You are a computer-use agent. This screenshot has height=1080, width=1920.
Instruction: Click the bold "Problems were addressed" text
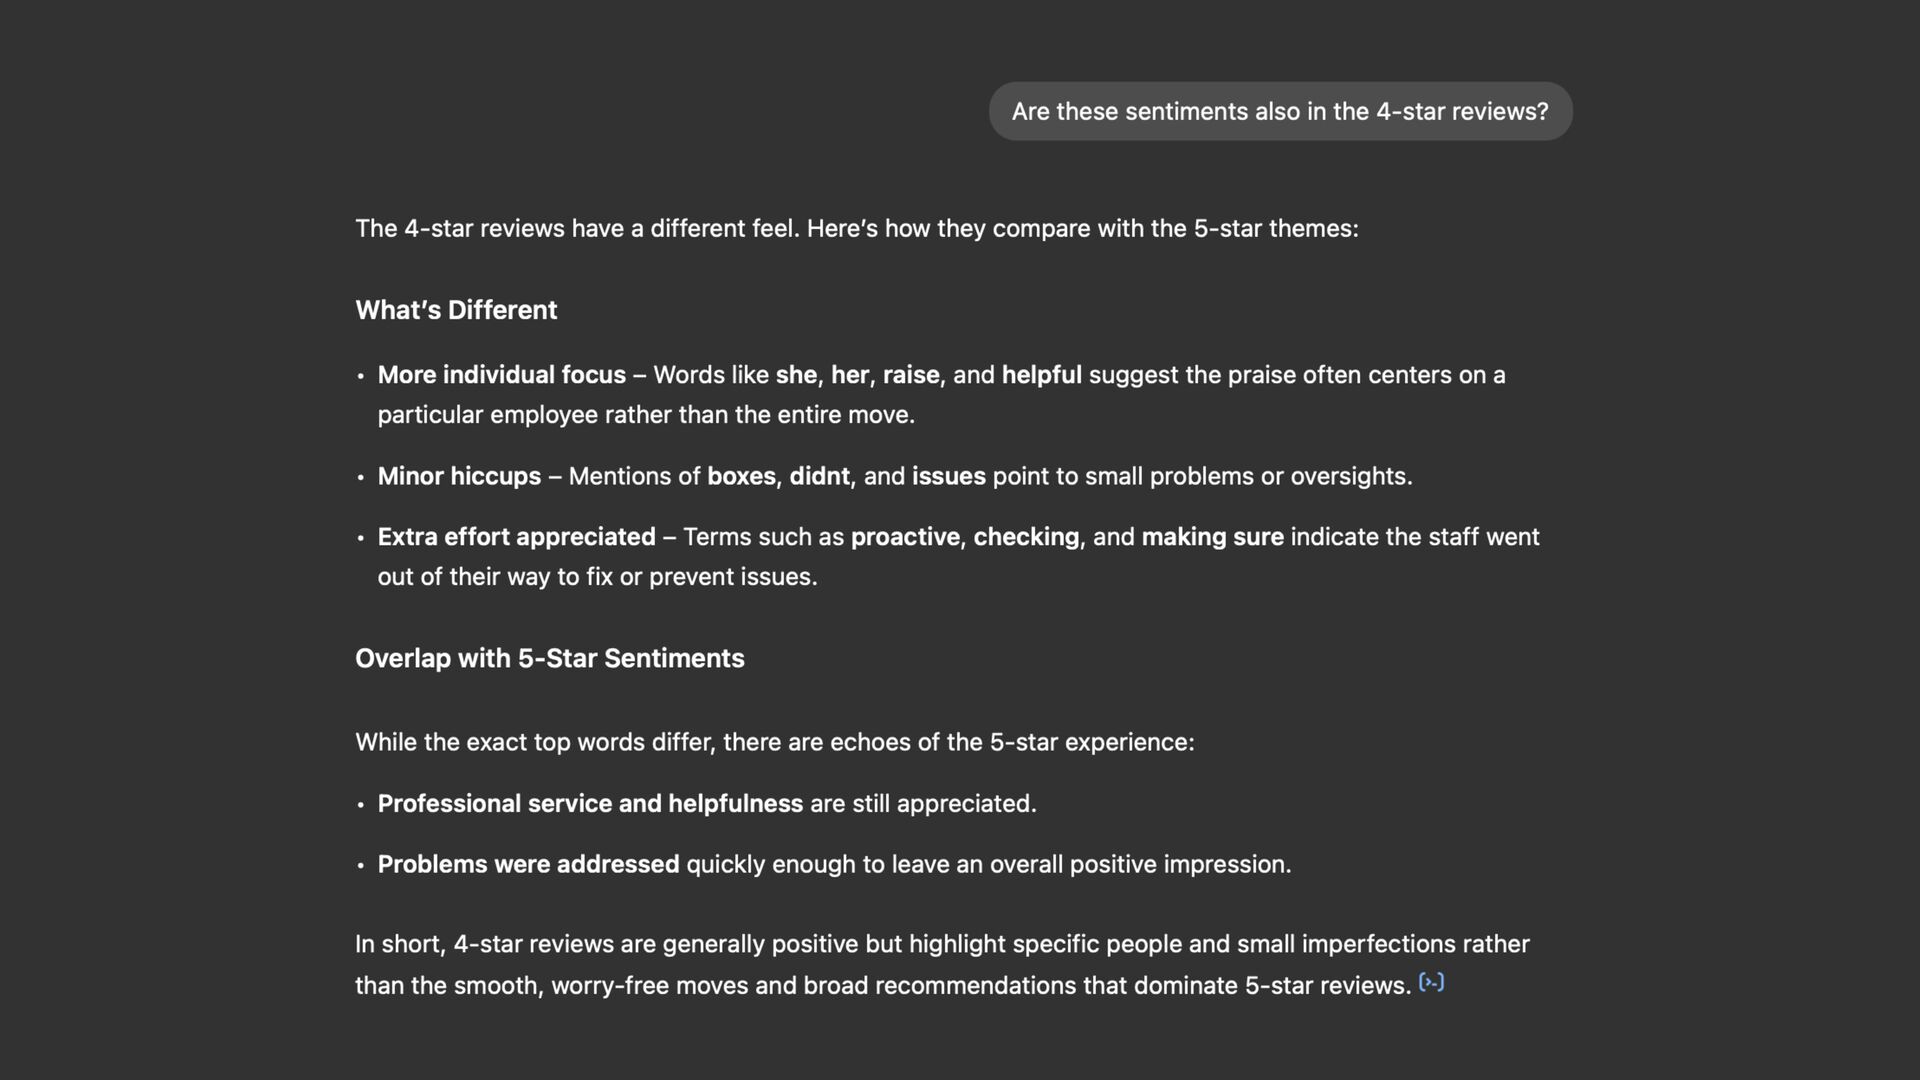(x=528, y=864)
